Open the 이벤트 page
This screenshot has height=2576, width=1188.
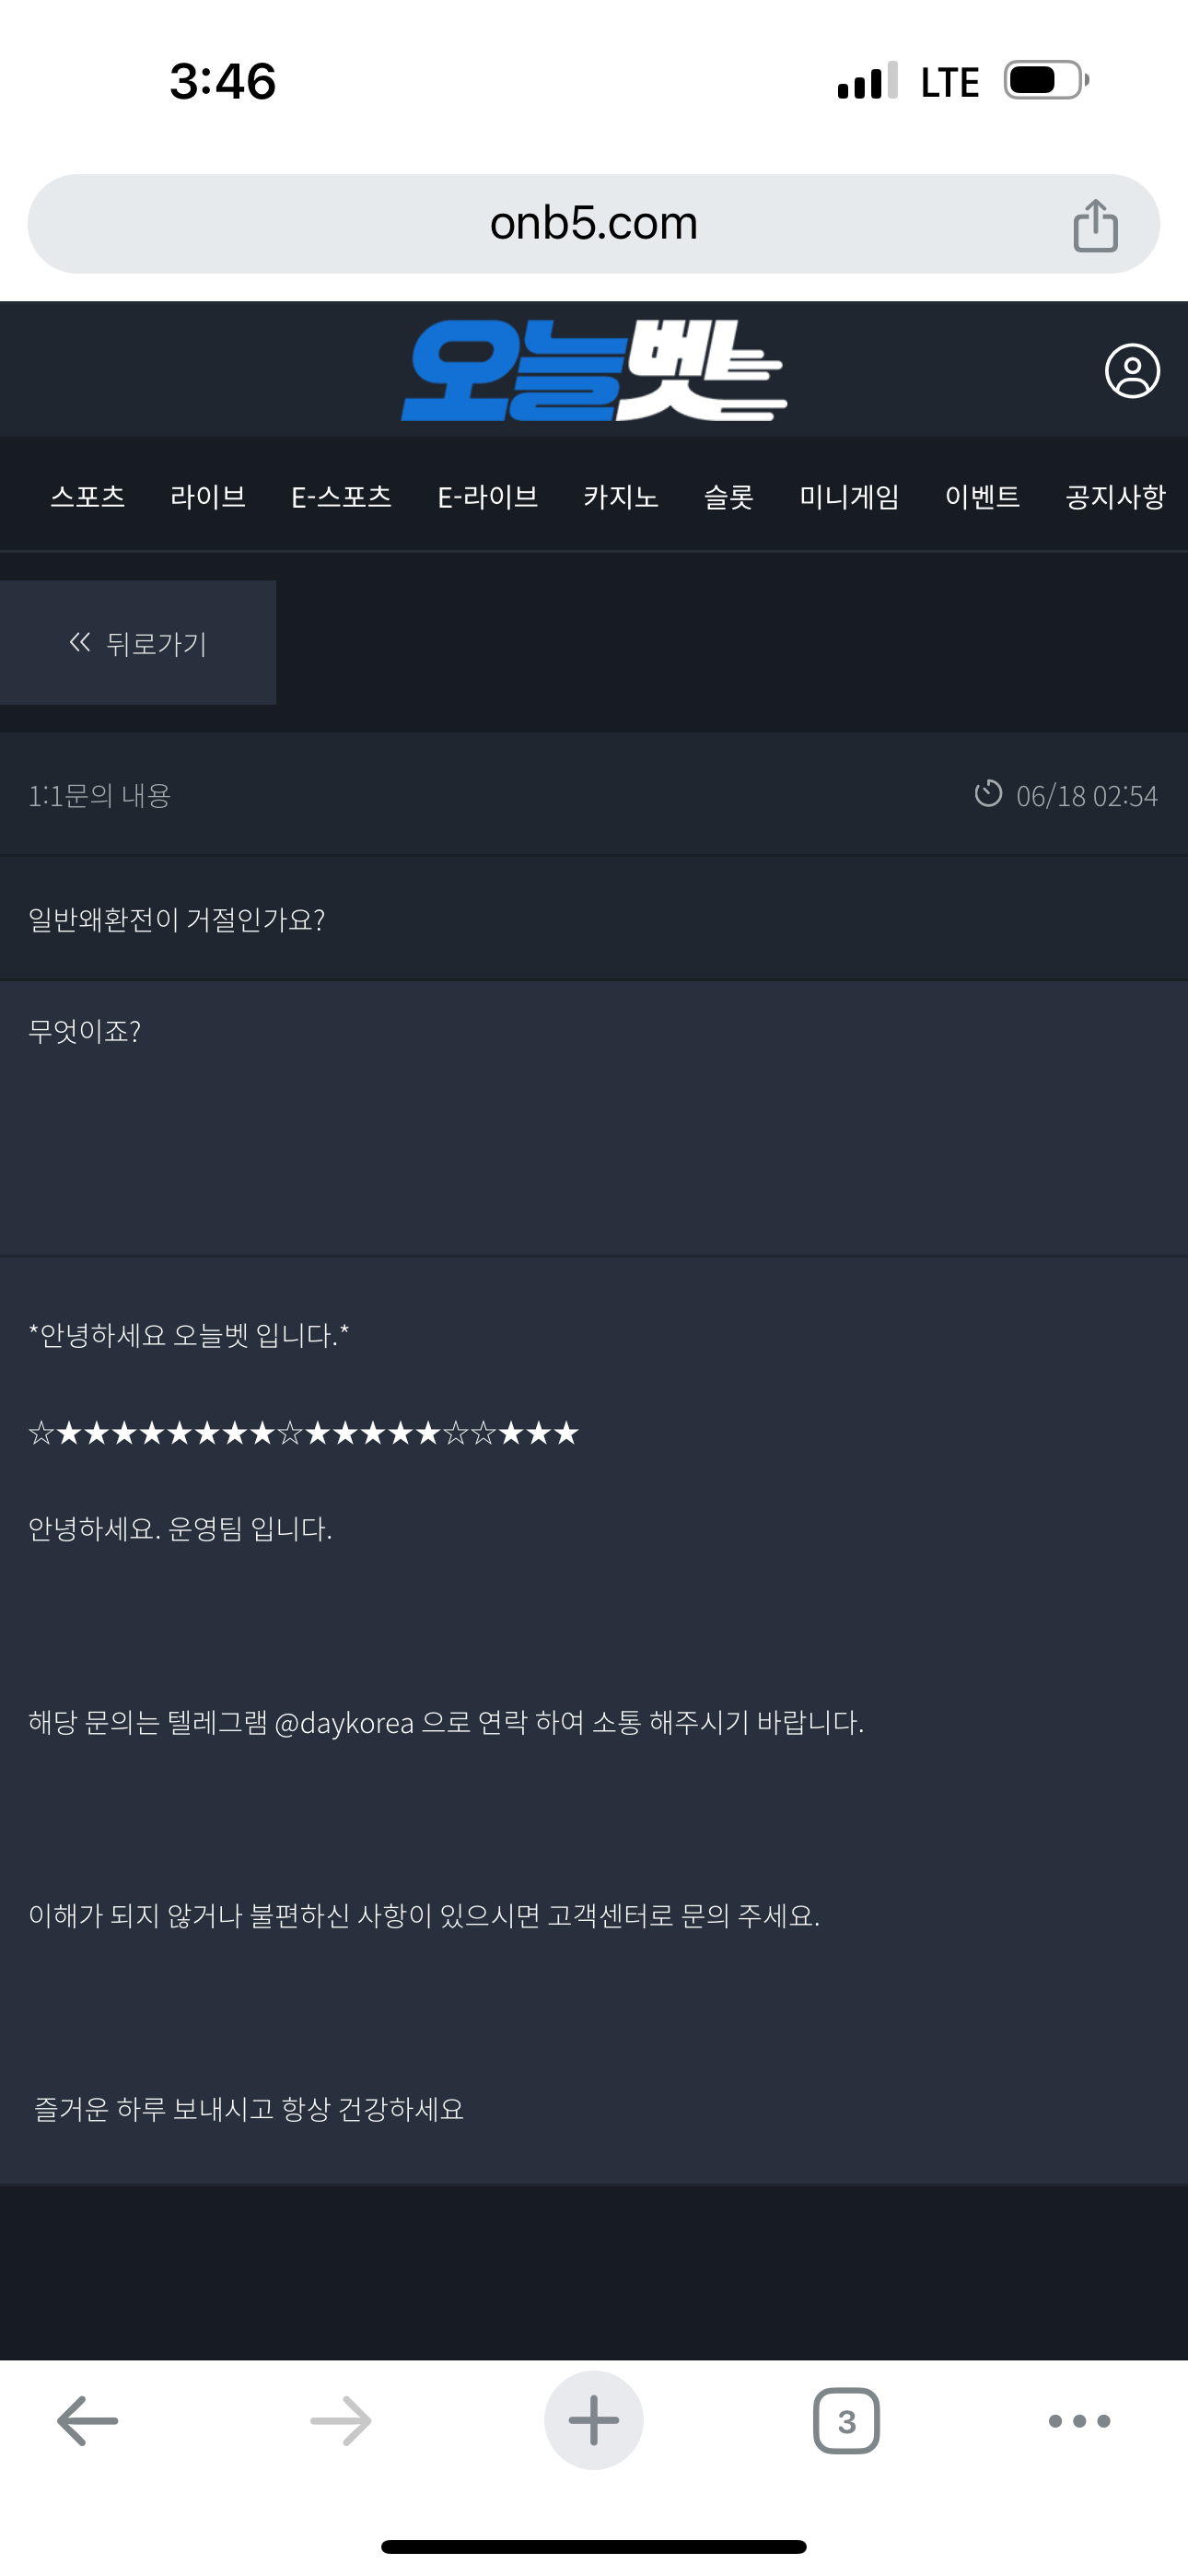[x=982, y=496]
